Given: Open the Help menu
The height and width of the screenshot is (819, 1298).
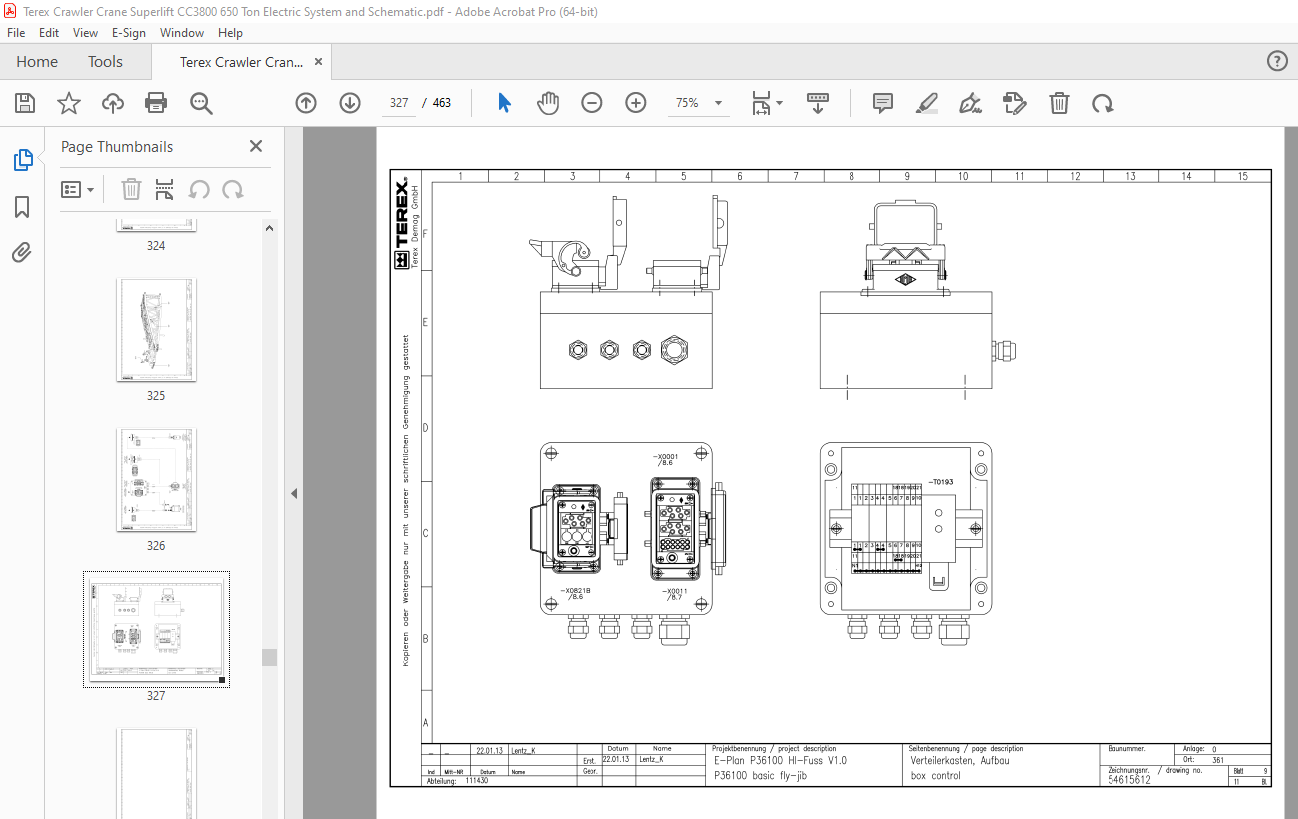Looking at the screenshot, I should point(230,33).
